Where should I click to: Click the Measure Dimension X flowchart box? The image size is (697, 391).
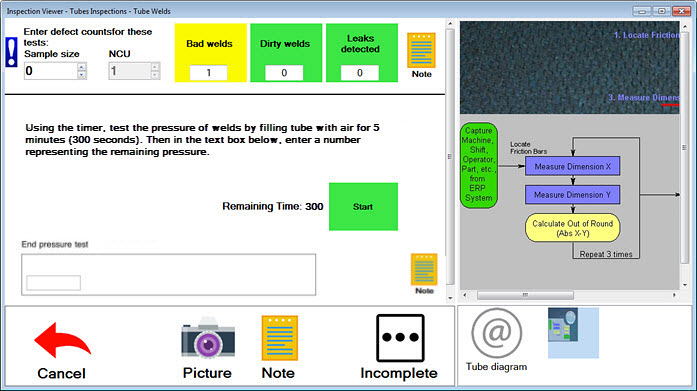click(x=573, y=167)
